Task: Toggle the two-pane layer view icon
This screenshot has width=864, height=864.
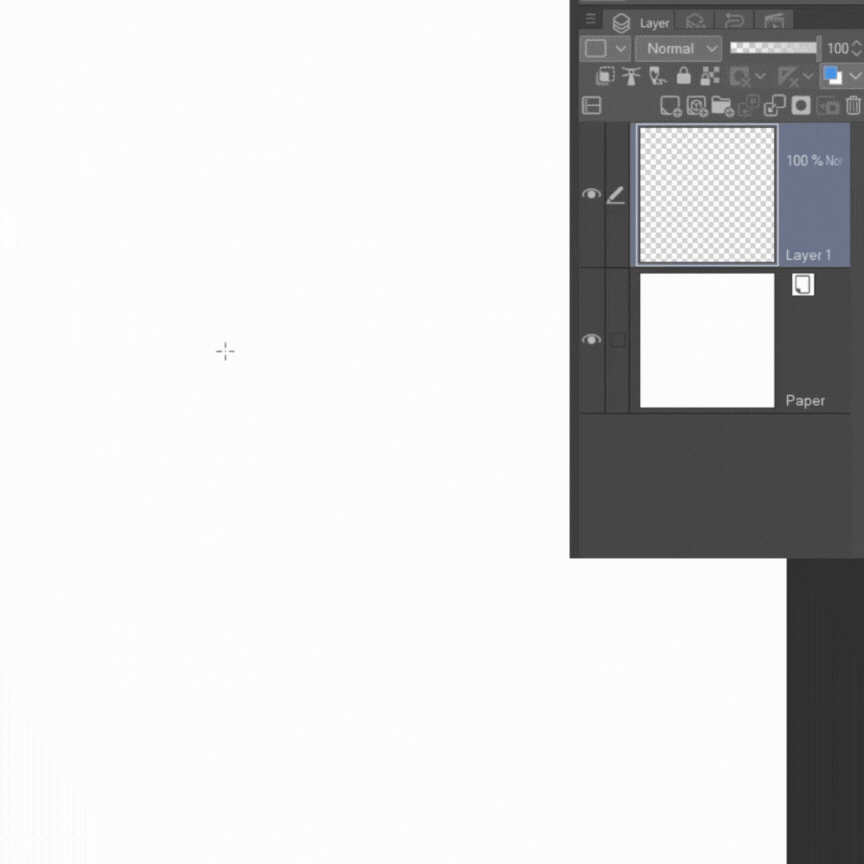Action: click(x=591, y=105)
